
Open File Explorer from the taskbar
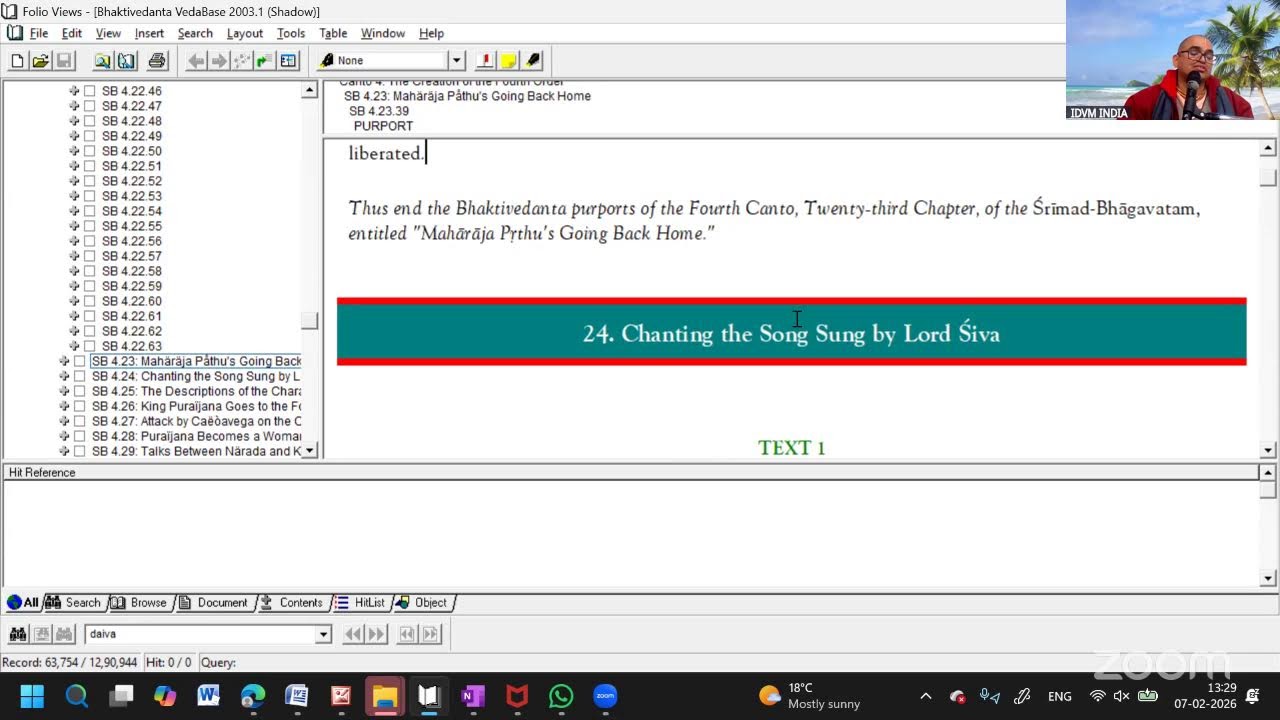pyautogui.click(x=385, y=696)
